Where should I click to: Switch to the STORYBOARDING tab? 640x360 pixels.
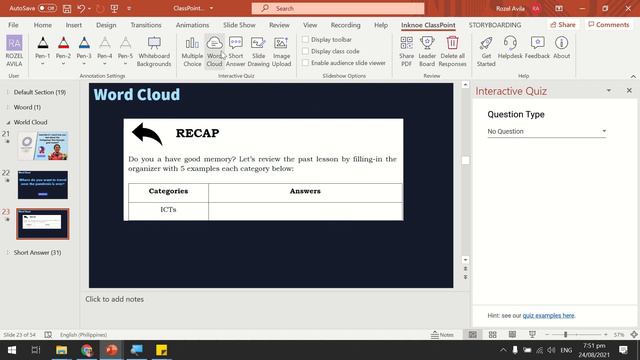pyautogui.click(x=495, y=25)
